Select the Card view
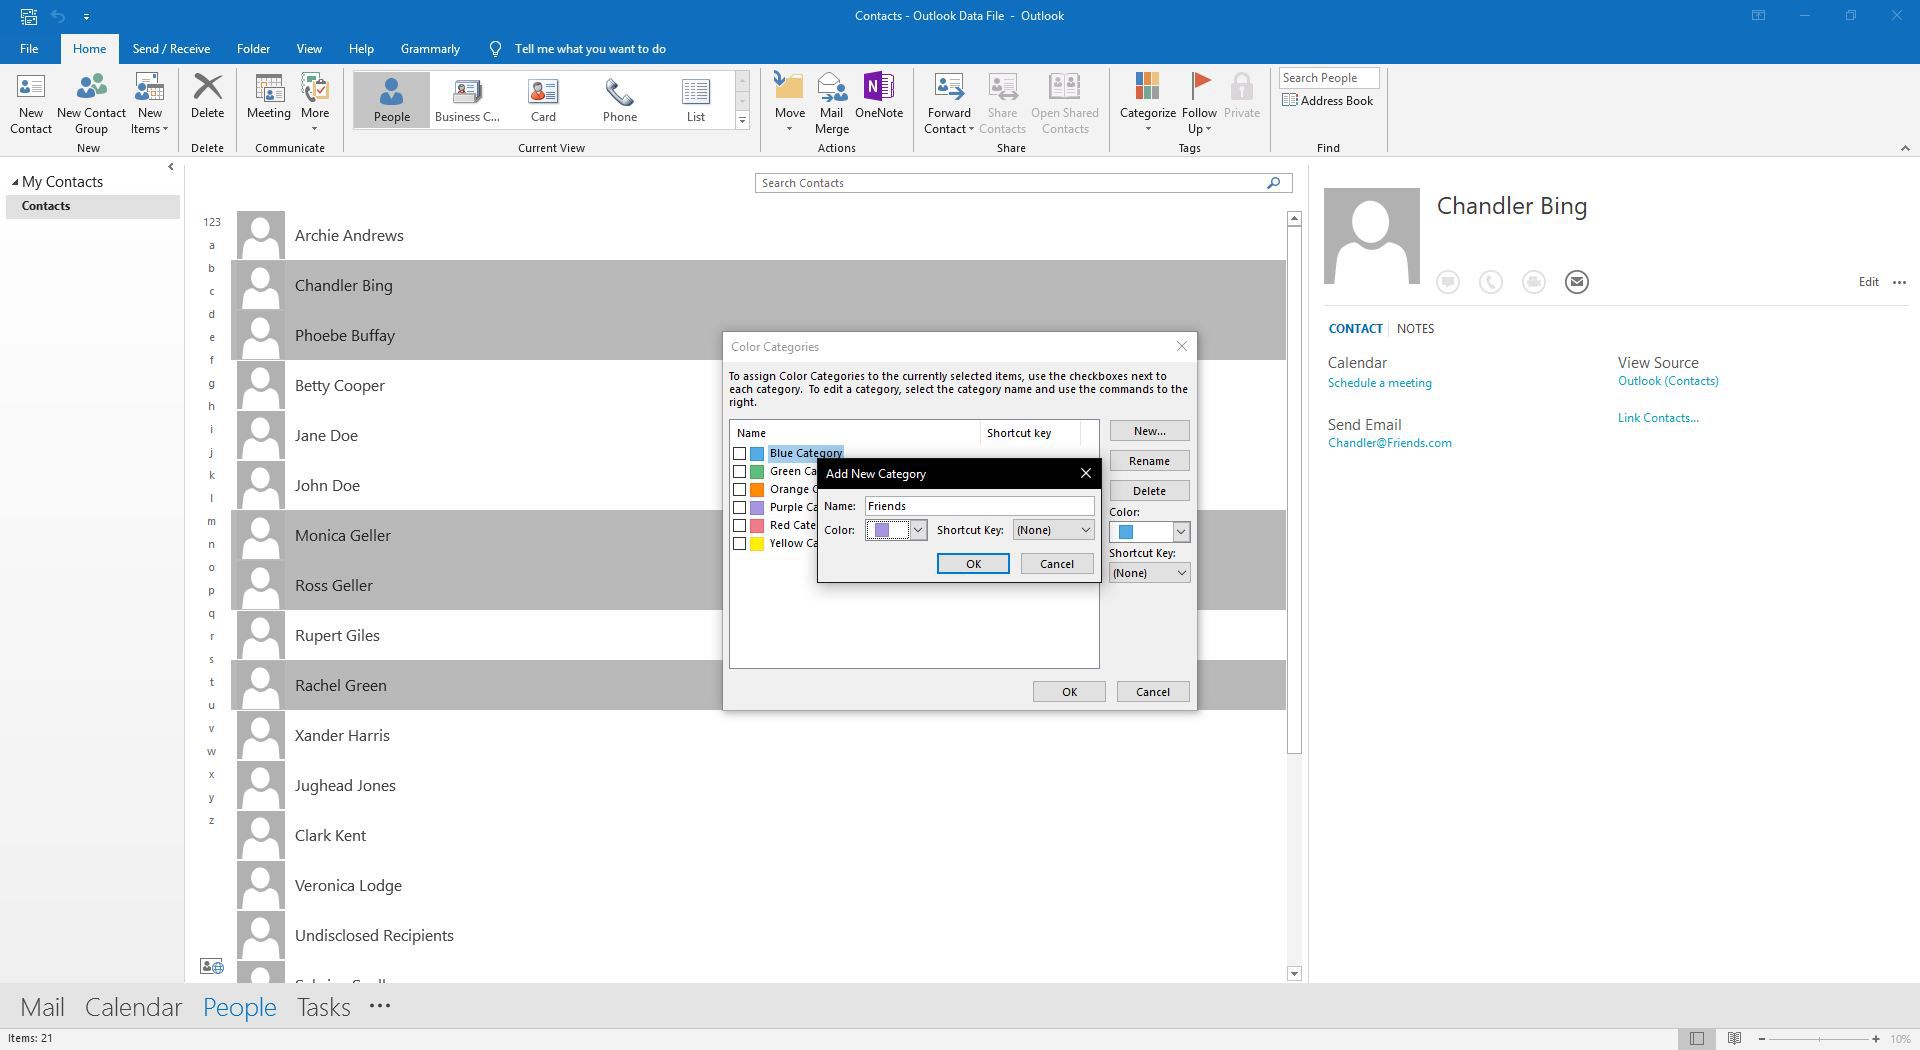This screenshot has width=1920, height=1050. [543, 99]
